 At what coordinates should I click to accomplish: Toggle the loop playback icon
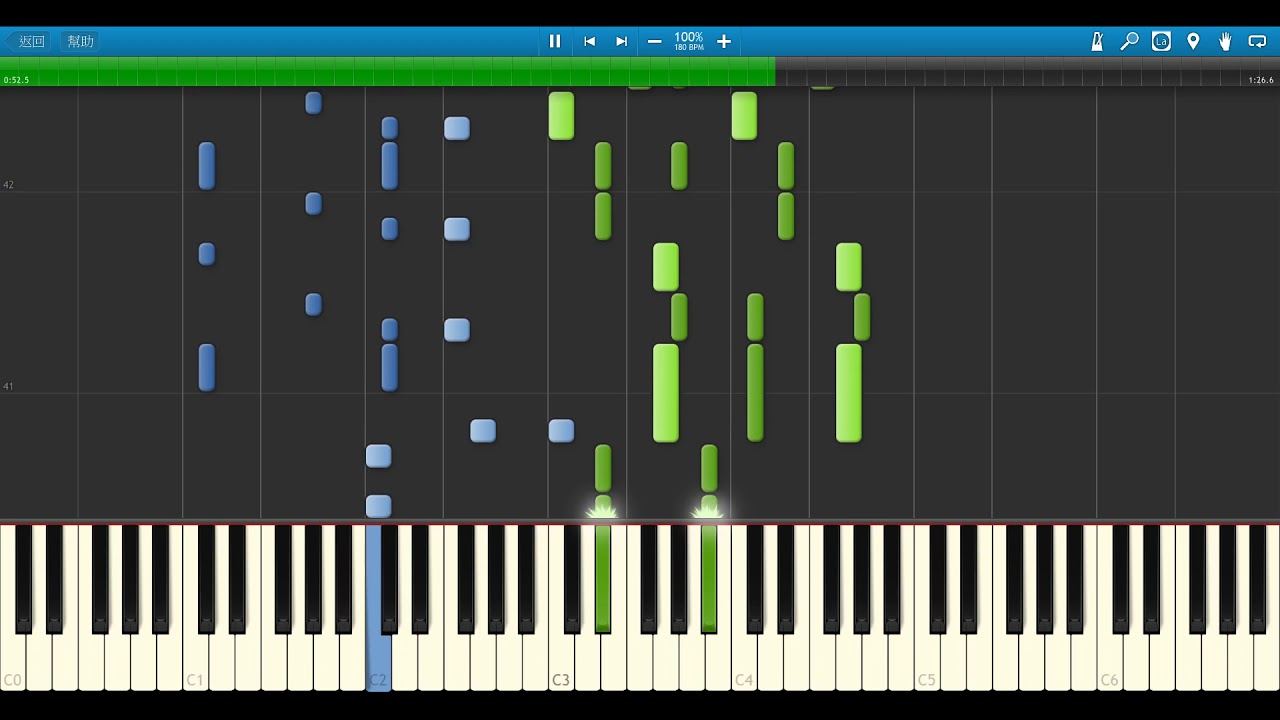coord(1257,41)
